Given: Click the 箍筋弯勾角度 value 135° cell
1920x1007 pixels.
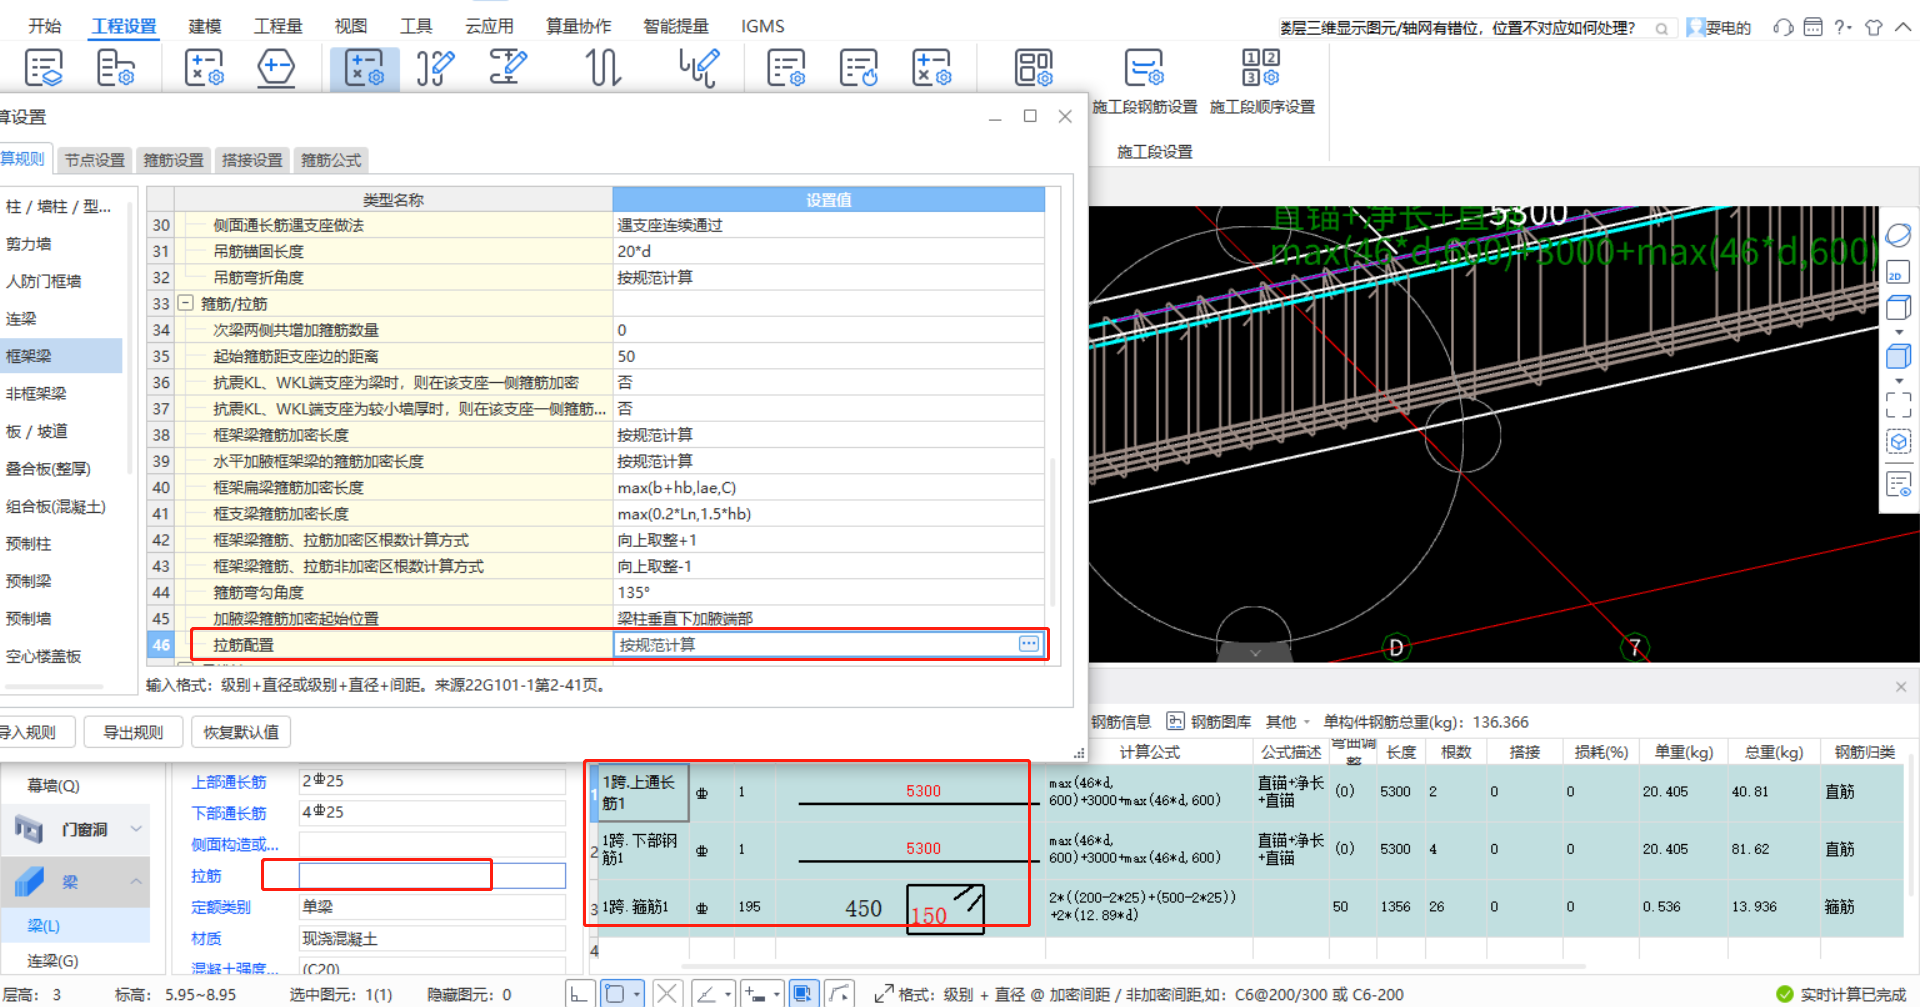Looking at the screenshot, I should [829, 592].
